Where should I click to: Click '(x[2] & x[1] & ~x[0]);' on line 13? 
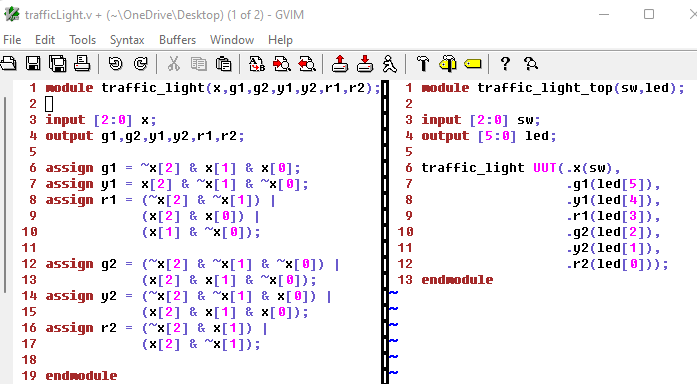pyautogui.click(x=229, y=280)
